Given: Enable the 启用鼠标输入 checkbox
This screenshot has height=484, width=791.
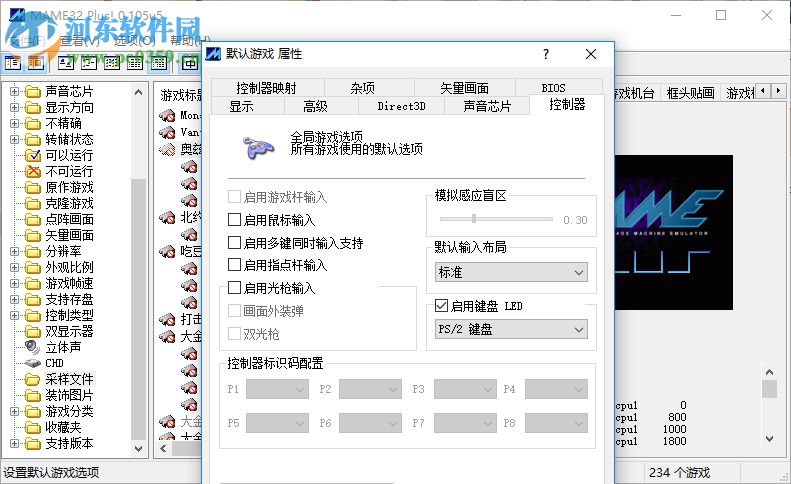Looking at the screenshot, I should tap(234, 220).
